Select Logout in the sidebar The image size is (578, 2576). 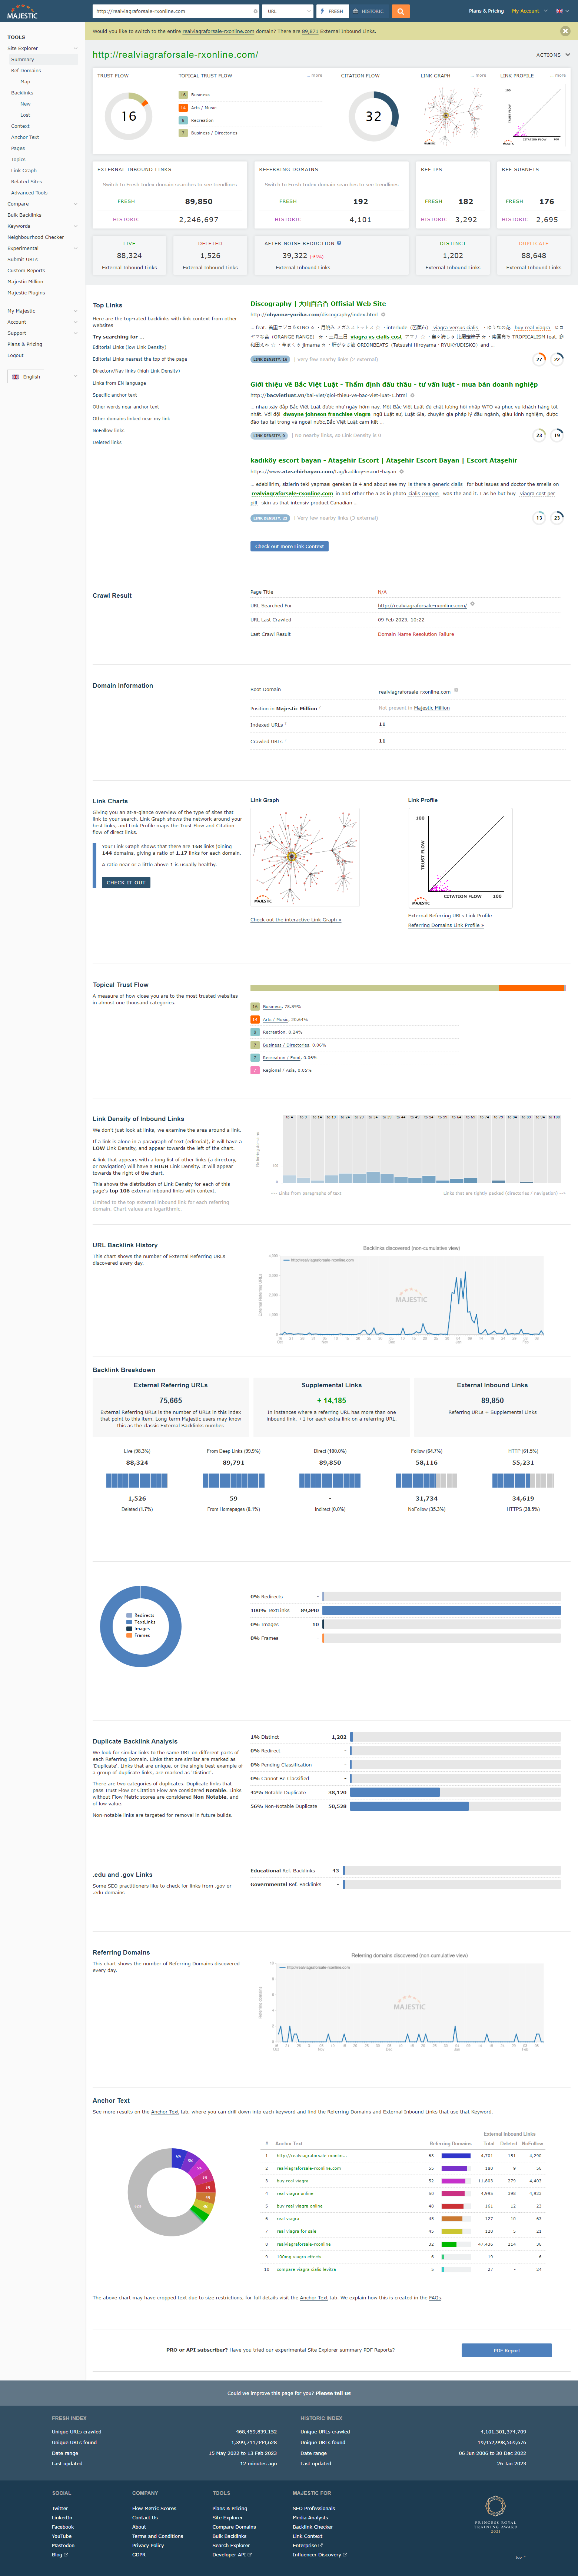coord(15,355)
